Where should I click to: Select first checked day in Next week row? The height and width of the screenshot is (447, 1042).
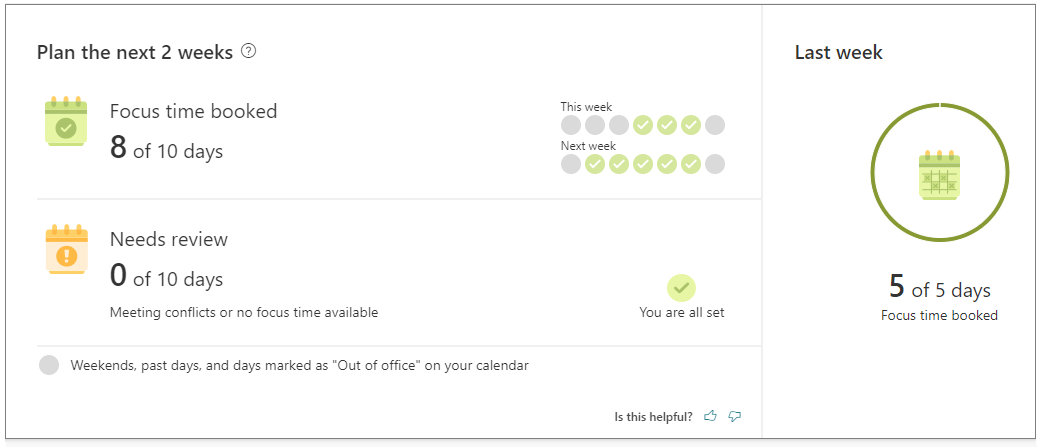(595, 164)
